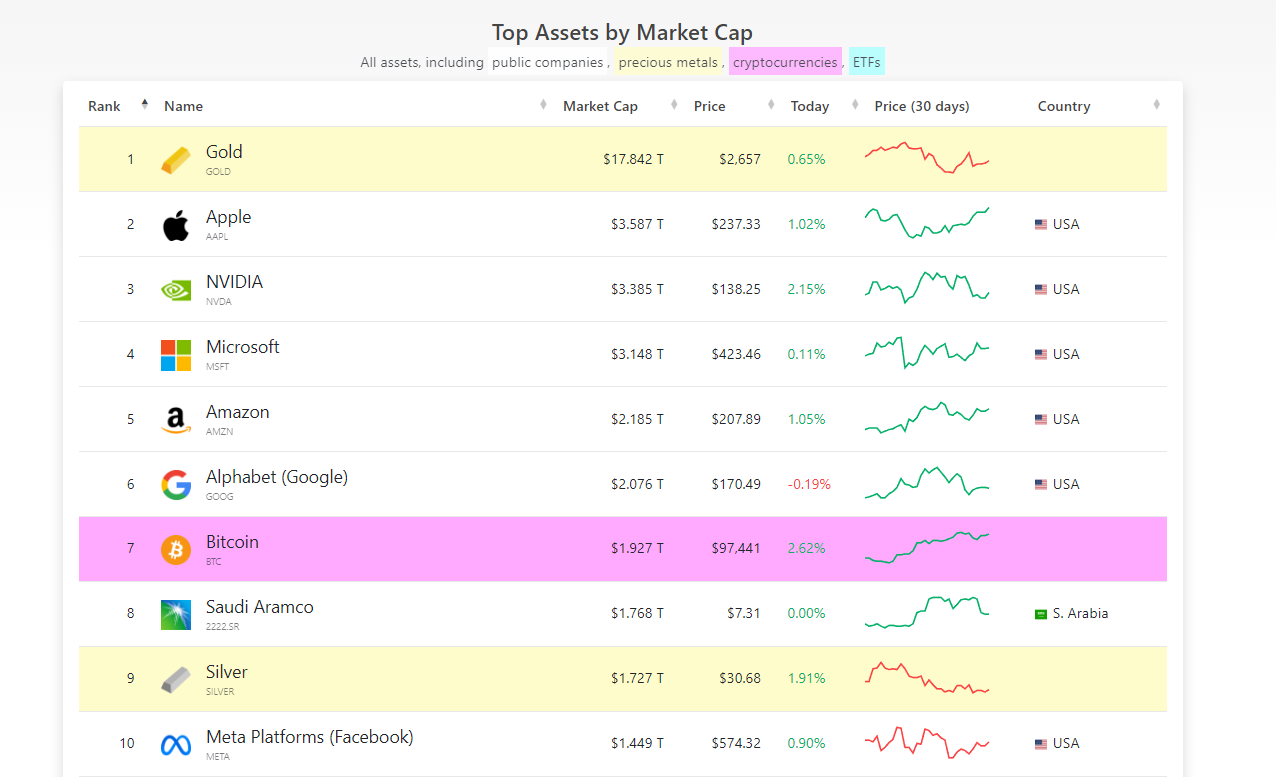
Task: Click the Gold bar icon
Action: point(175,160)
